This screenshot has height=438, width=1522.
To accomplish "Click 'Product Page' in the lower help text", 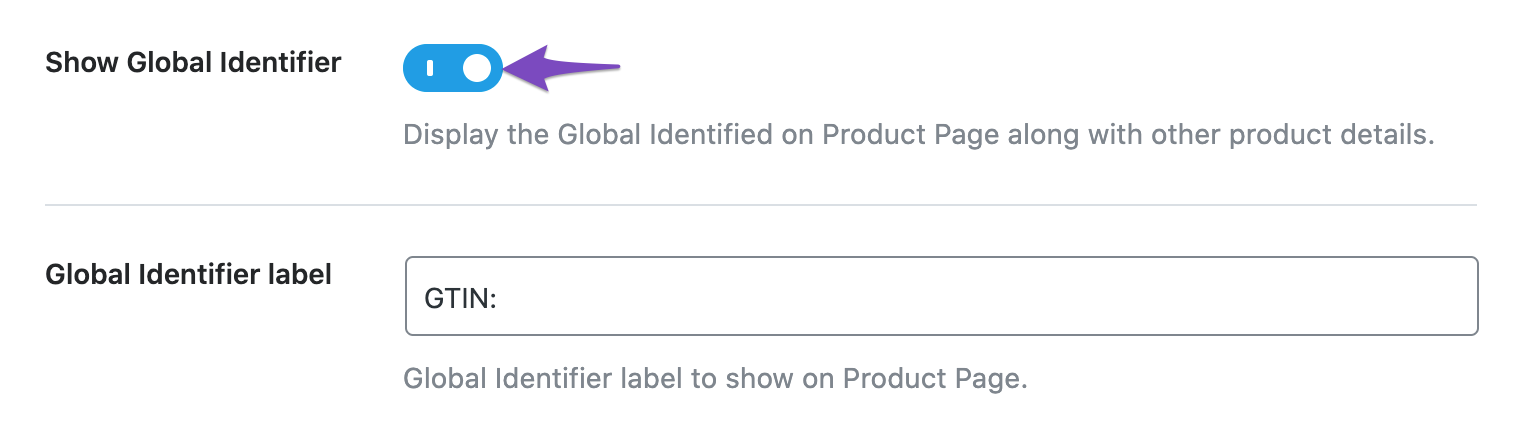I will point(935,380).
